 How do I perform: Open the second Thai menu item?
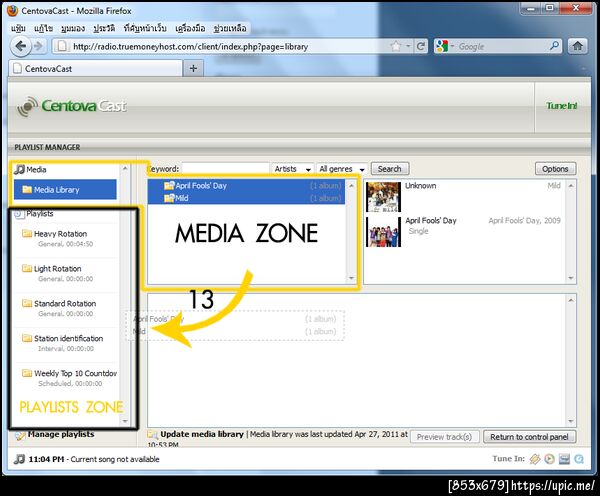click(x=43, y=28)
